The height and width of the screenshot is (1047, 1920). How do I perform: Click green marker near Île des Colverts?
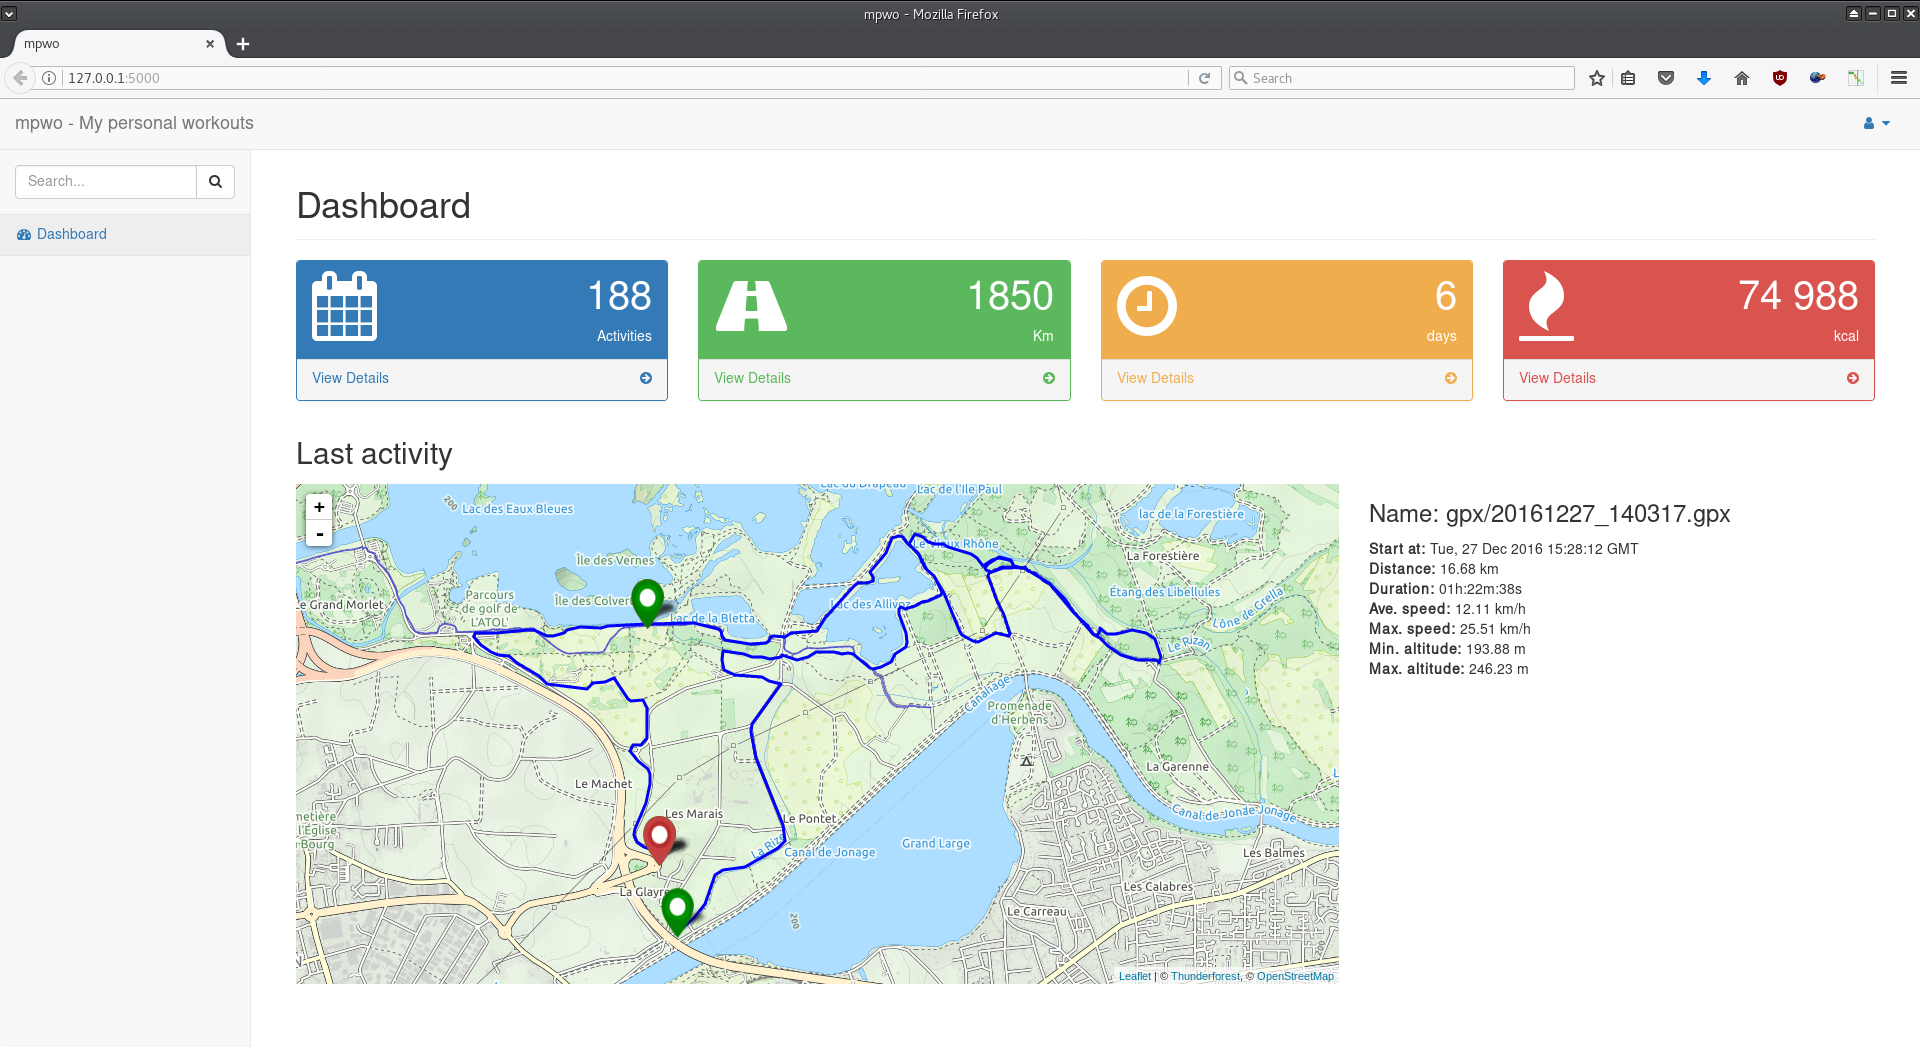pyautogui.click(x=647, y=603)
